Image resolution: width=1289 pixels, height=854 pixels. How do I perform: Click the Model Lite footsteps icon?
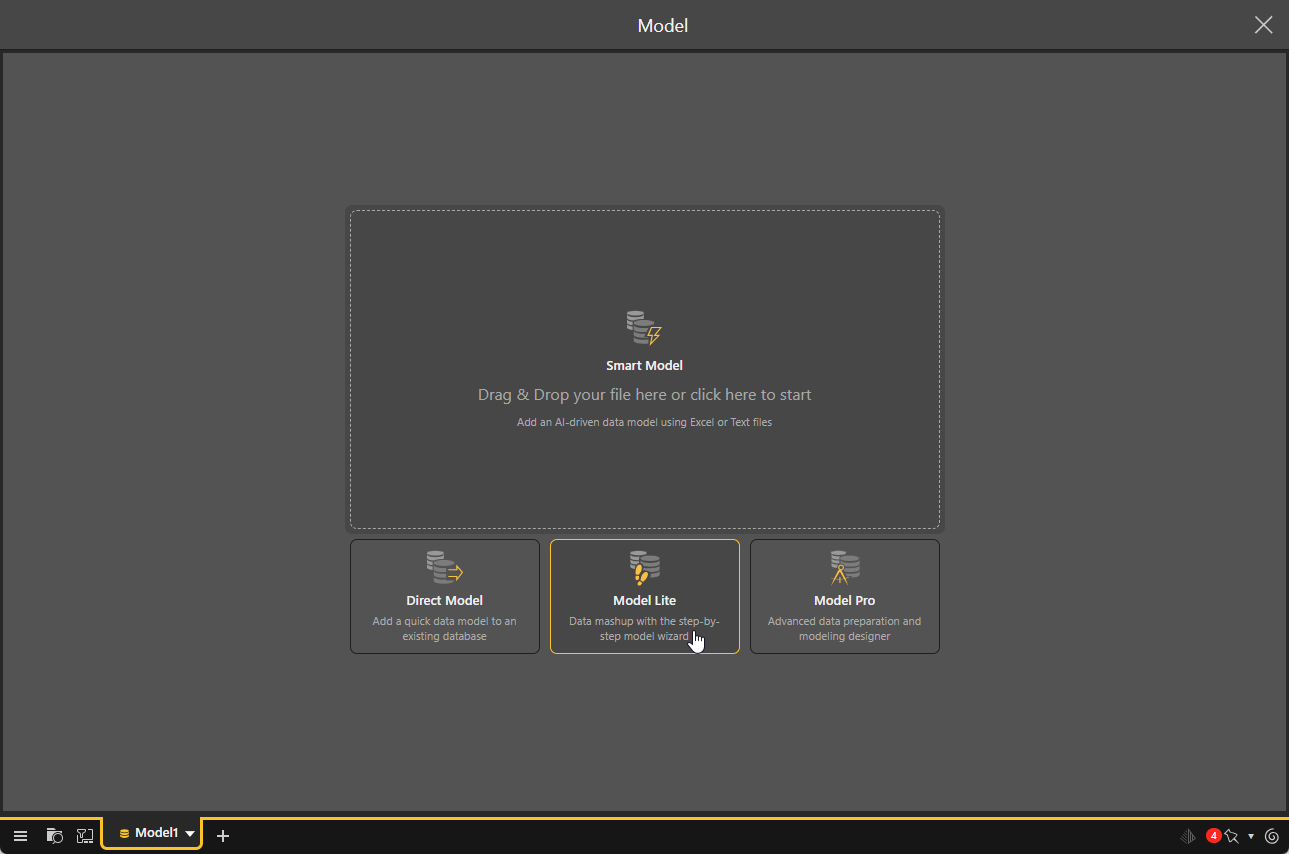tap(644, 567)
